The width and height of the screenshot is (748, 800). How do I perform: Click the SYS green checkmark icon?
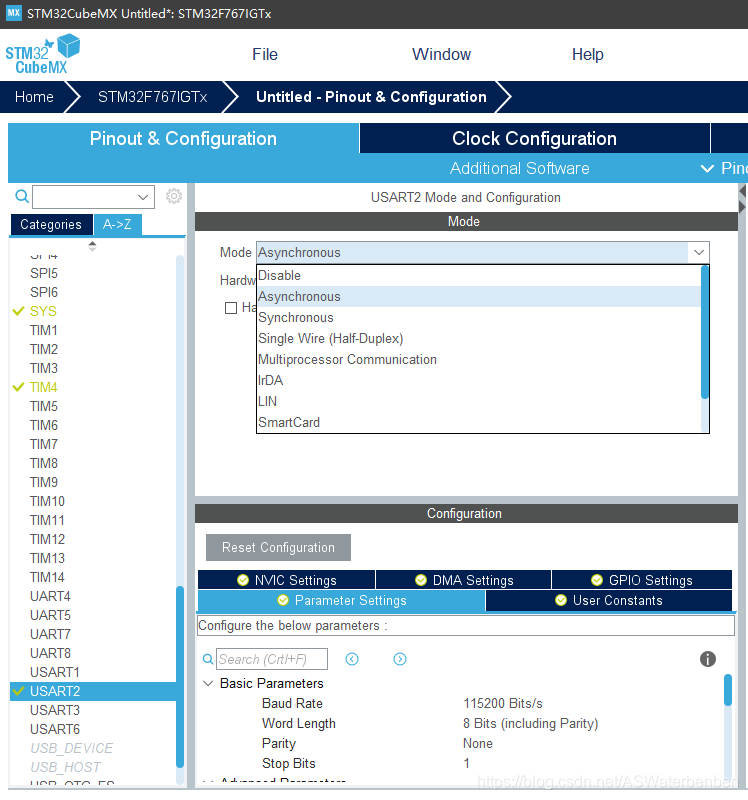click(x=18, y=311)
